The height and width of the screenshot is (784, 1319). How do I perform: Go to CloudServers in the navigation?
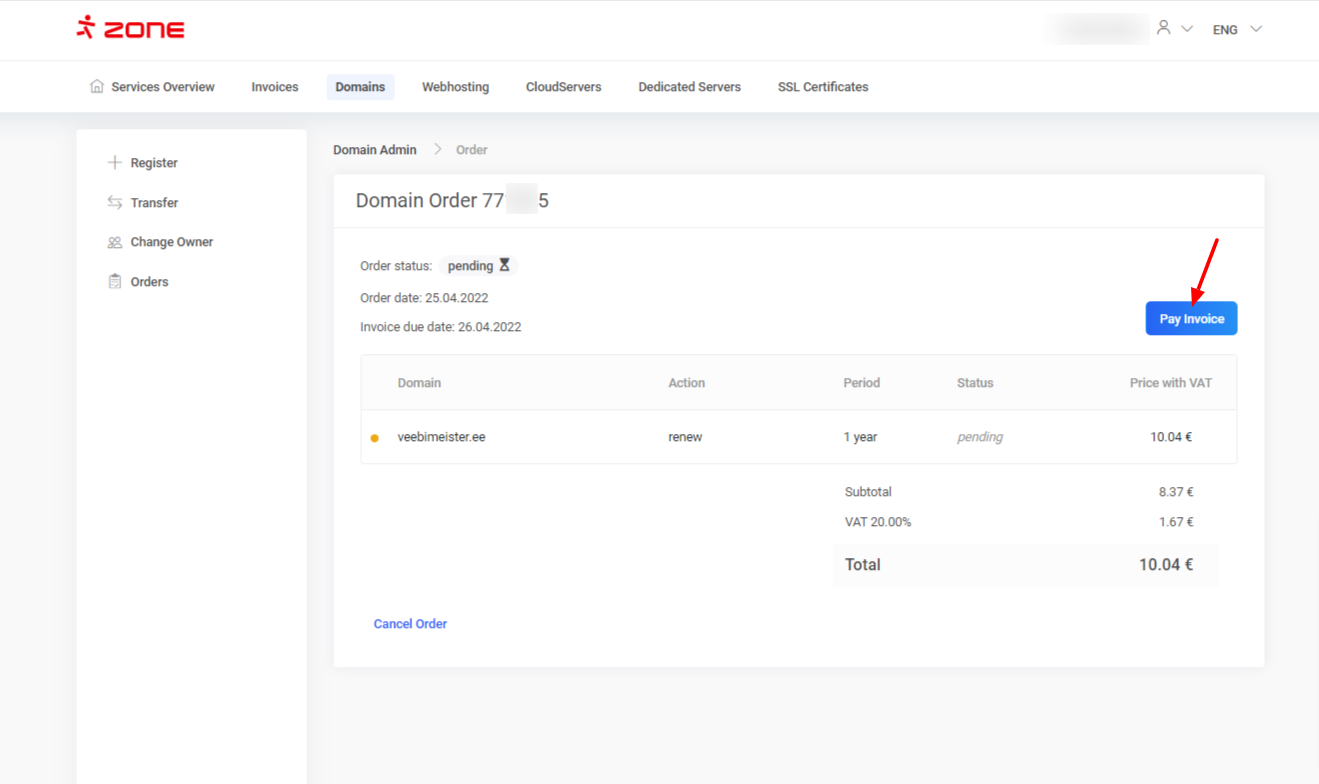[563, 87]
